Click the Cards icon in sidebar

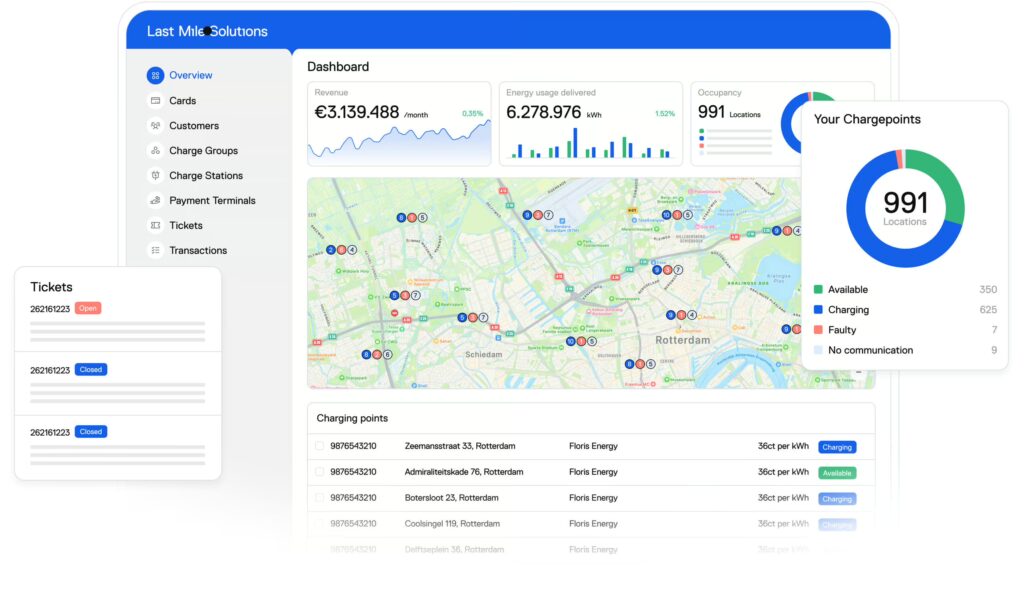click(x=155, y=101)
